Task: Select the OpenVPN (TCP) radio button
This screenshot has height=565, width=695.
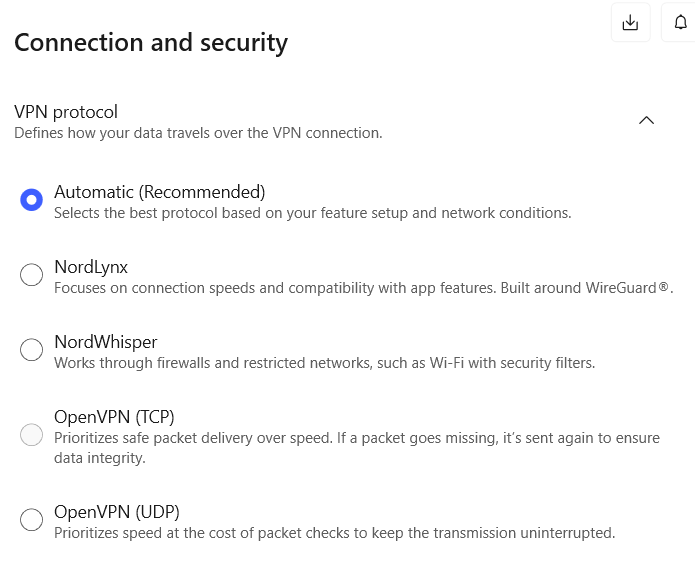Action: 32,435
